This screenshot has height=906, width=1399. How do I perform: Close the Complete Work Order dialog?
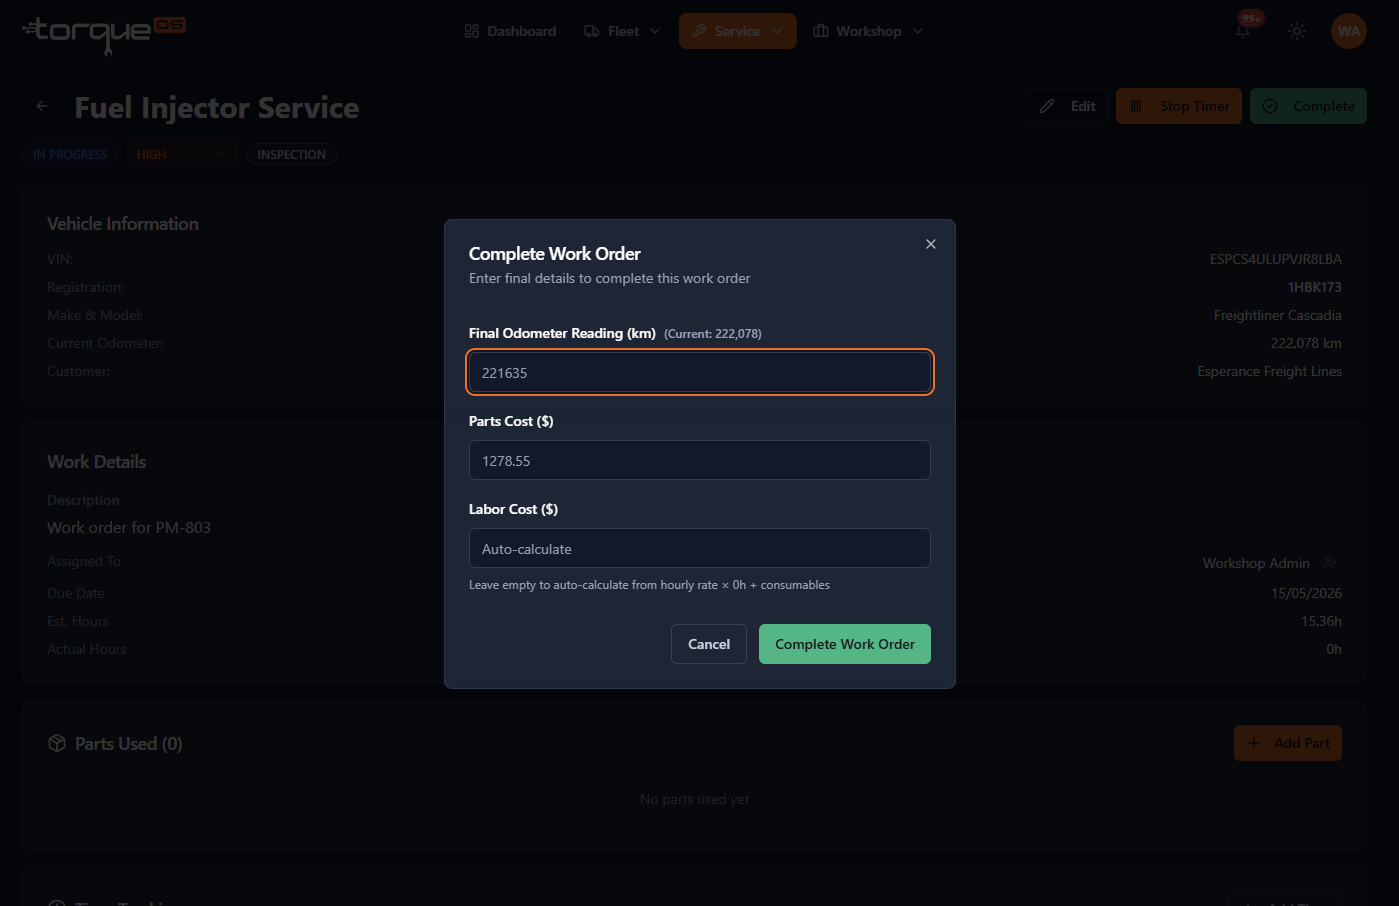(x=931, y=244)
